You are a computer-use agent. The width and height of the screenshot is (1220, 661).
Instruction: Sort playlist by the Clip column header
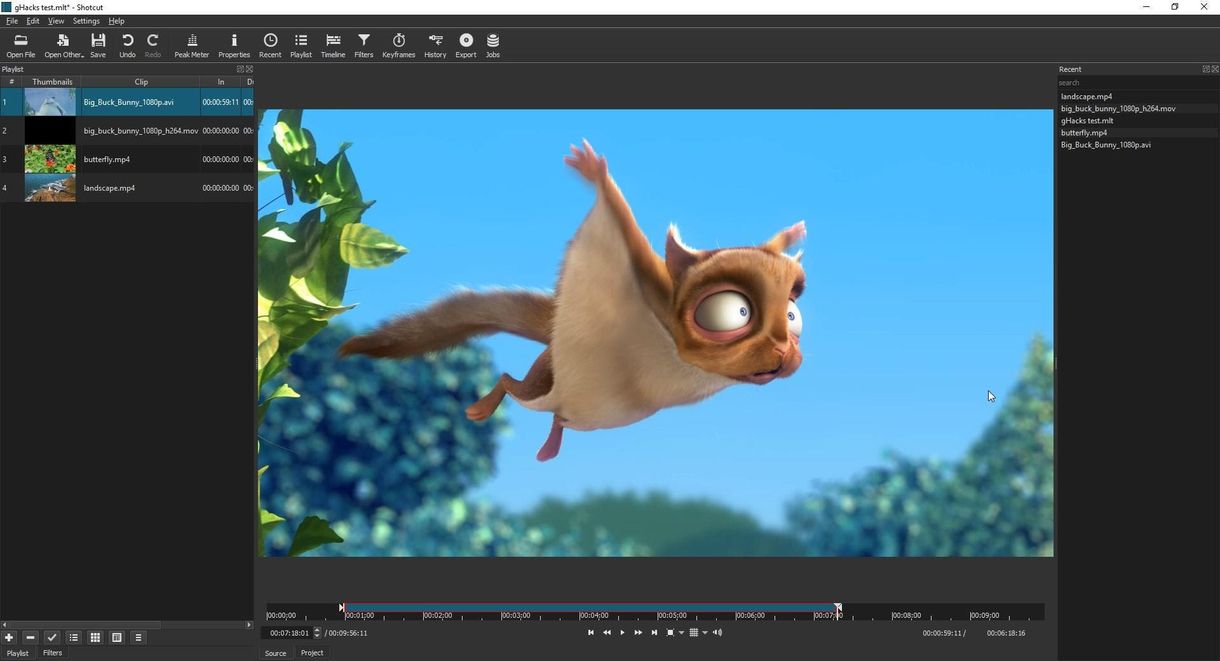coord(141,82)
